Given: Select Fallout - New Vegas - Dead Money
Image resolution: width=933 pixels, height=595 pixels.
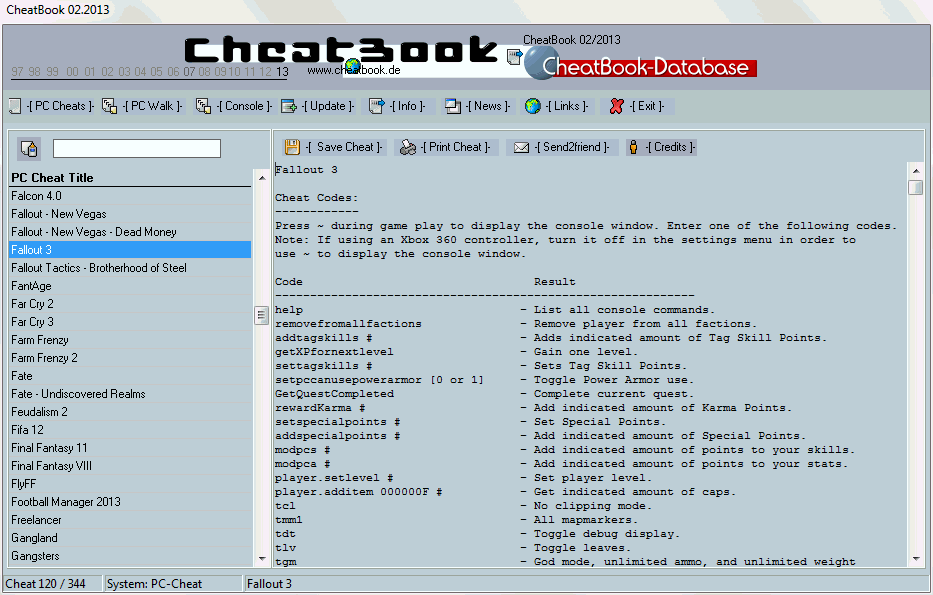Looking at the screenshot, I should click(x=131, y=232).
